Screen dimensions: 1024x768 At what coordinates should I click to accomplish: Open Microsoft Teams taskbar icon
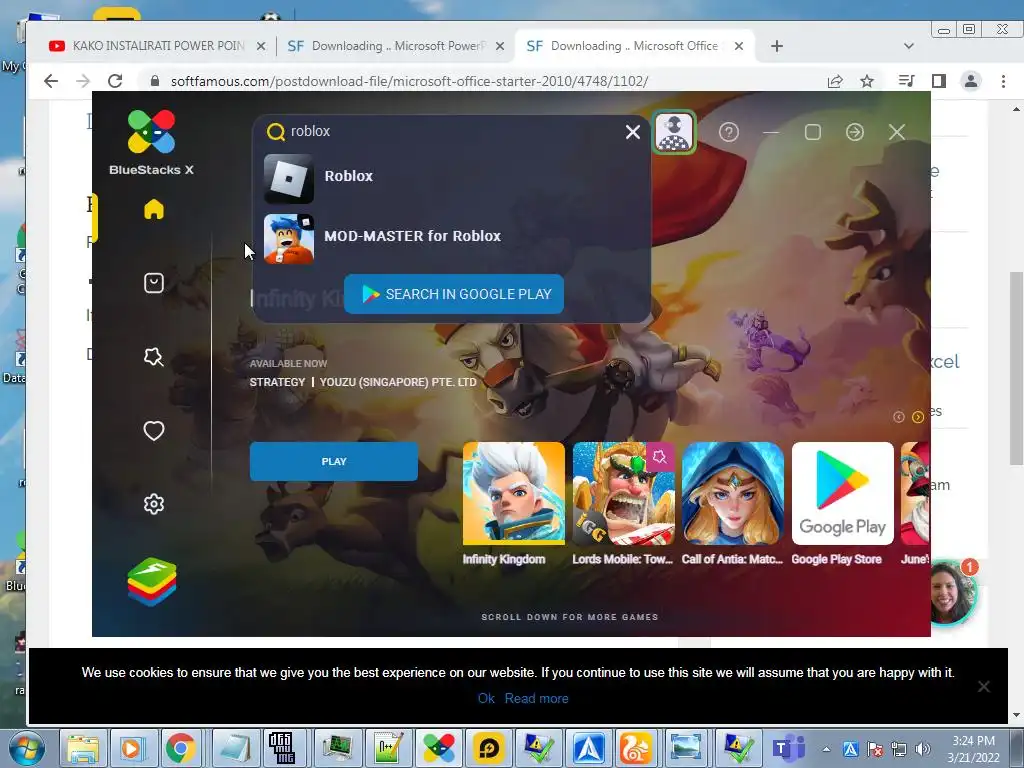coord(789,748)
